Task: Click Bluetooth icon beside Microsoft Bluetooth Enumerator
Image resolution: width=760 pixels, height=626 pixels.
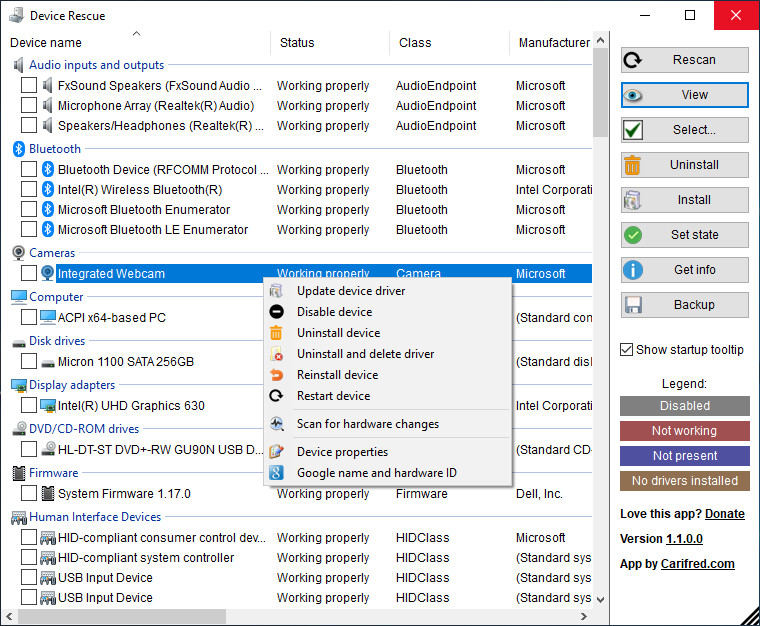Action: (x=47, y=210)
